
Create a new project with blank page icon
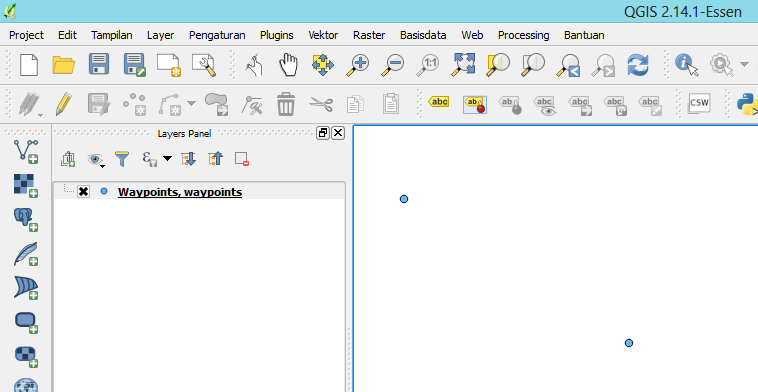[29, 65]
